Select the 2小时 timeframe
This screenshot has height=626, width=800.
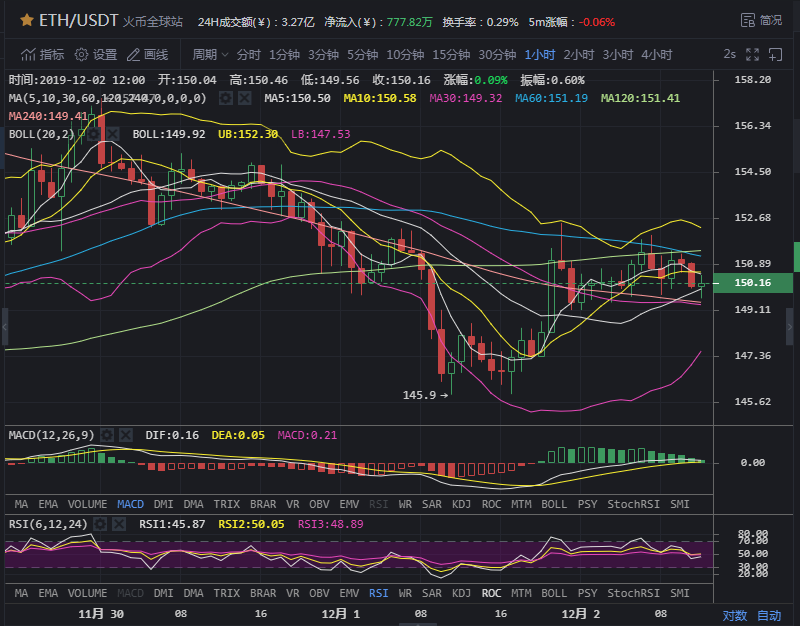579,55
